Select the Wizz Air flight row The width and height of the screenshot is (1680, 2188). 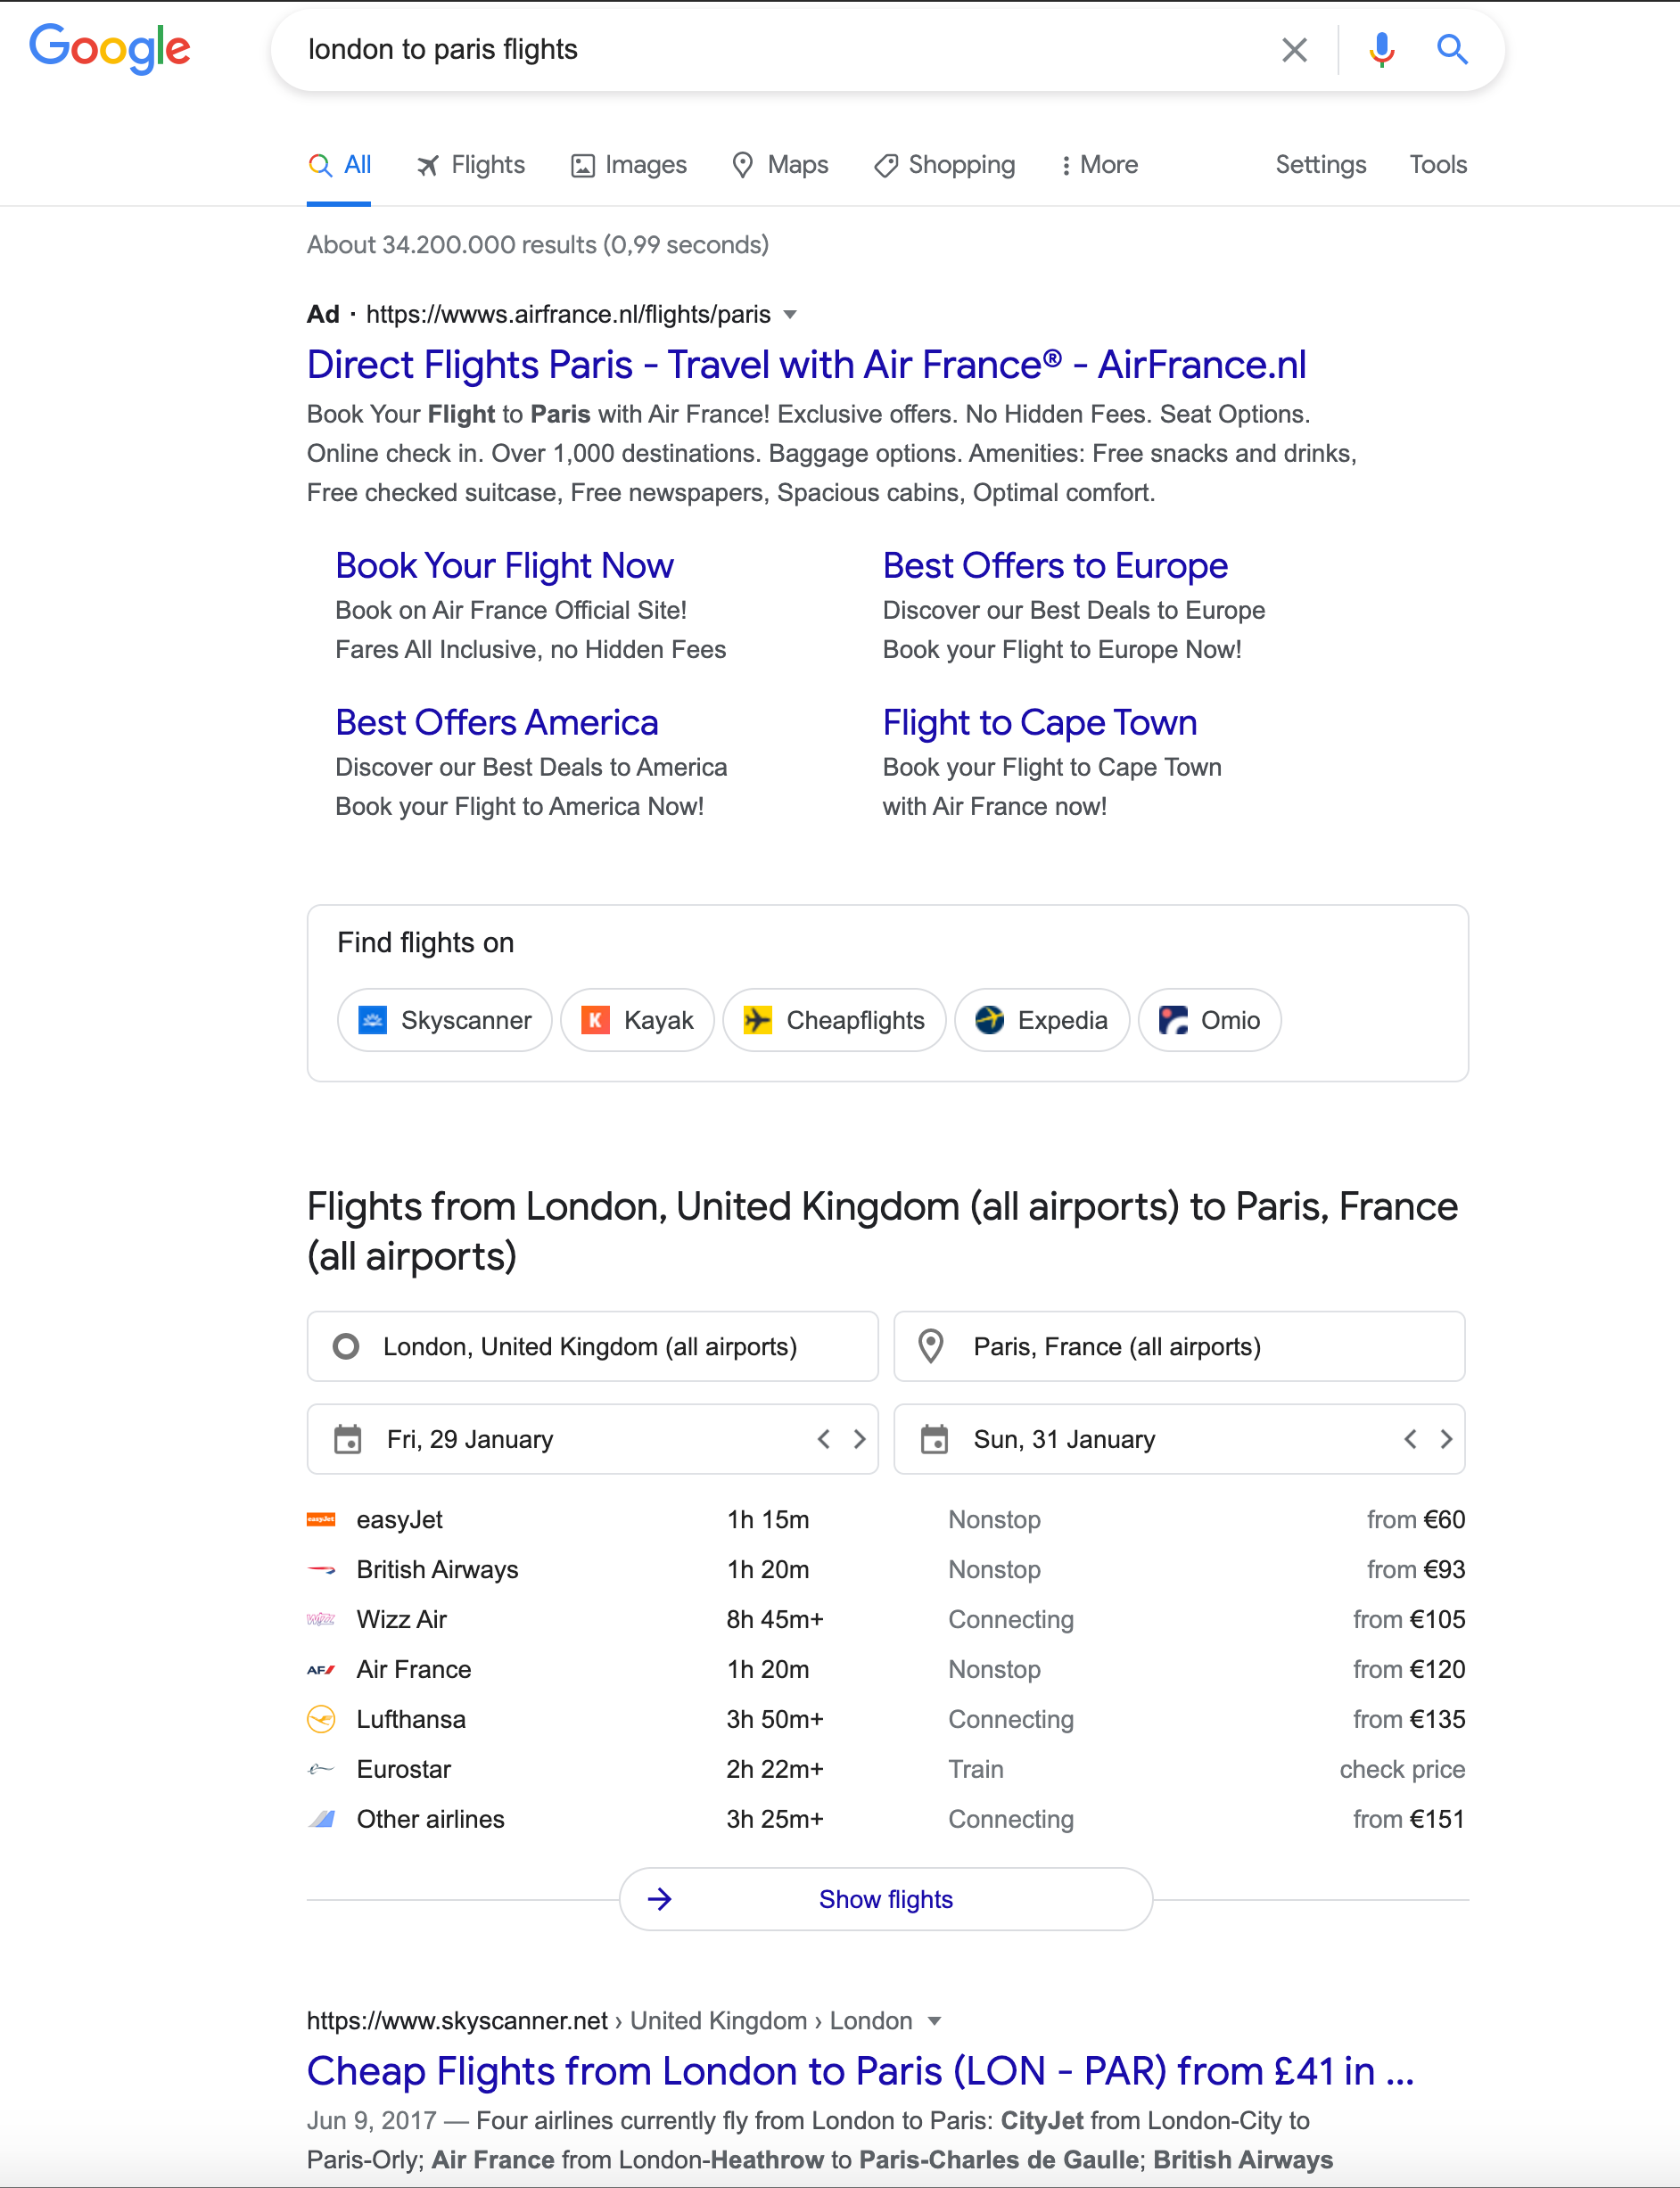886,1620
